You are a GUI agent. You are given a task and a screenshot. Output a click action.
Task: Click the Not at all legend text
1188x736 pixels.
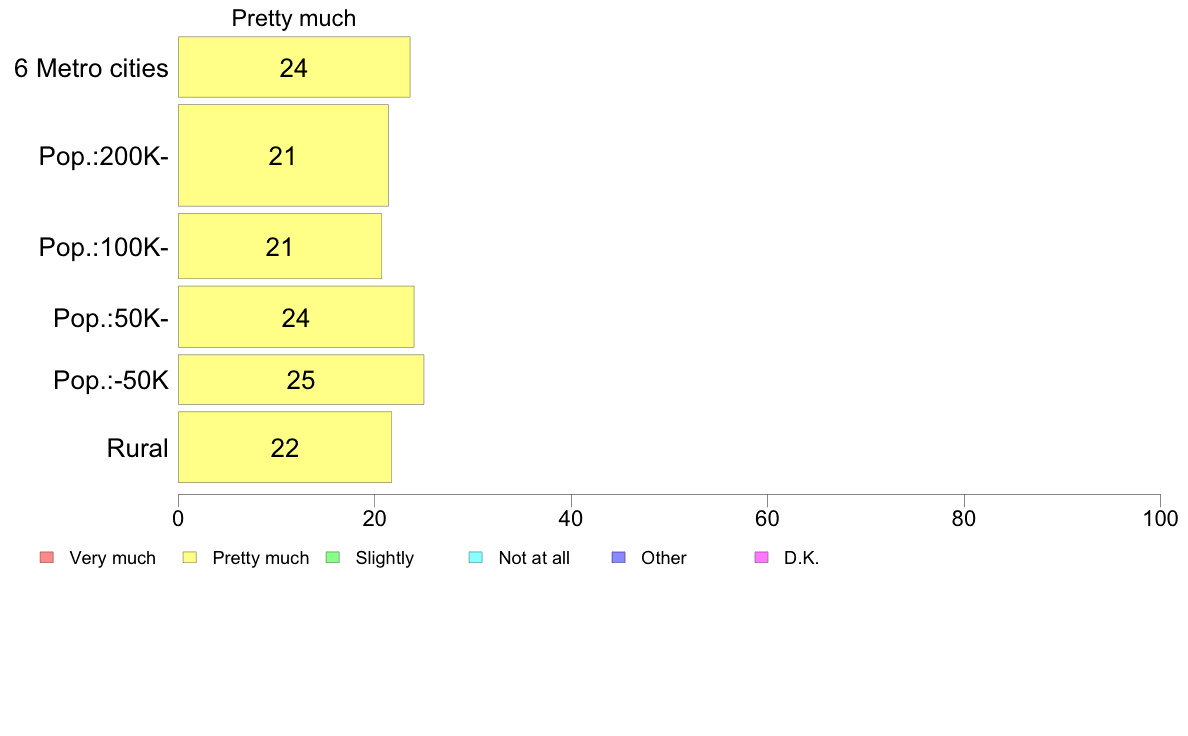pyautogui.click(x=534, y=558)
